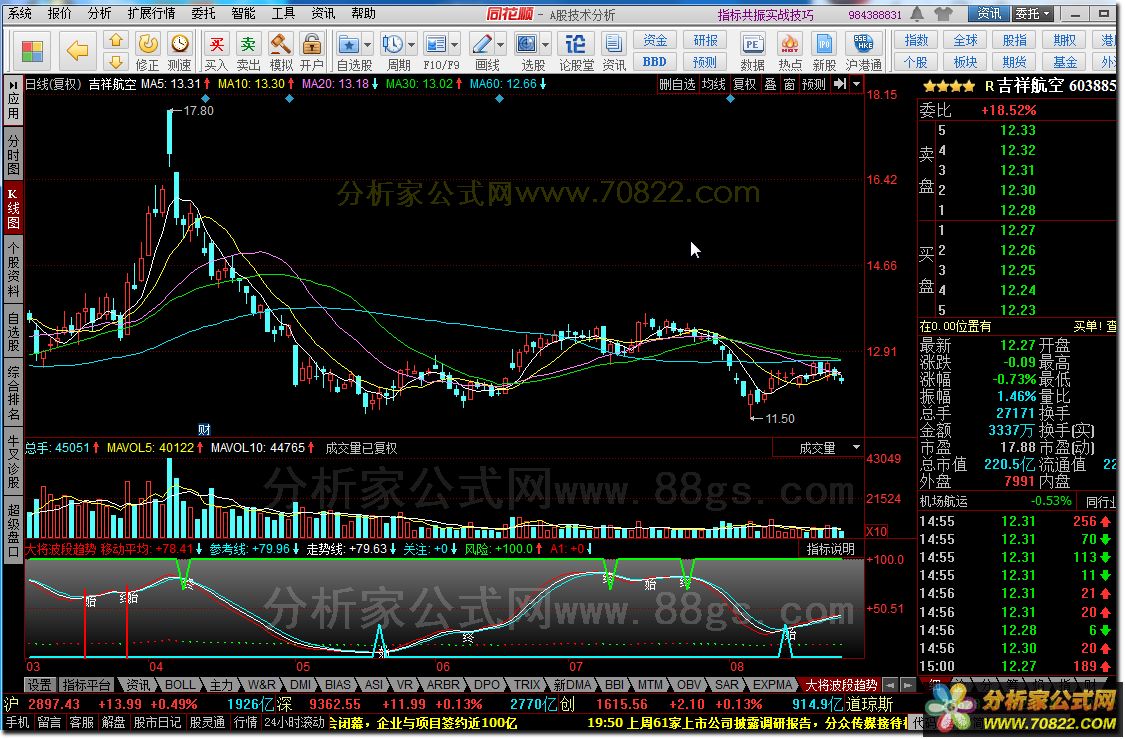Open the 热点 hot topics icon

click(790, 44)
